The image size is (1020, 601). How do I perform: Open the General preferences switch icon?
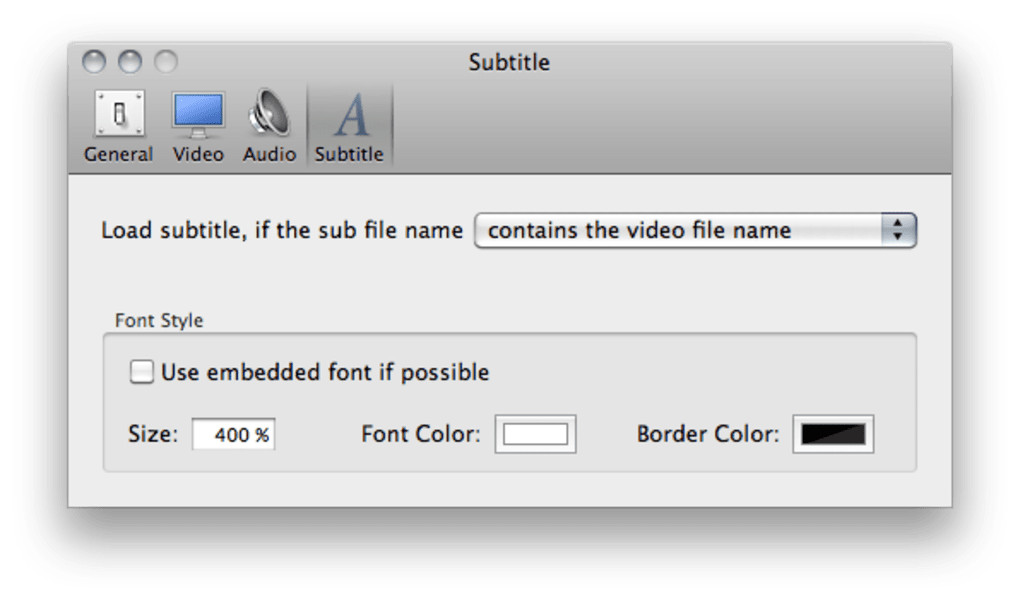point(119,114)
